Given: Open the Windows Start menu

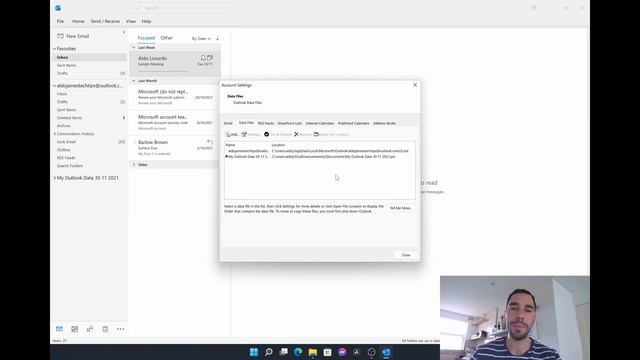Looking at the screenshot, I should click(254, 352).
